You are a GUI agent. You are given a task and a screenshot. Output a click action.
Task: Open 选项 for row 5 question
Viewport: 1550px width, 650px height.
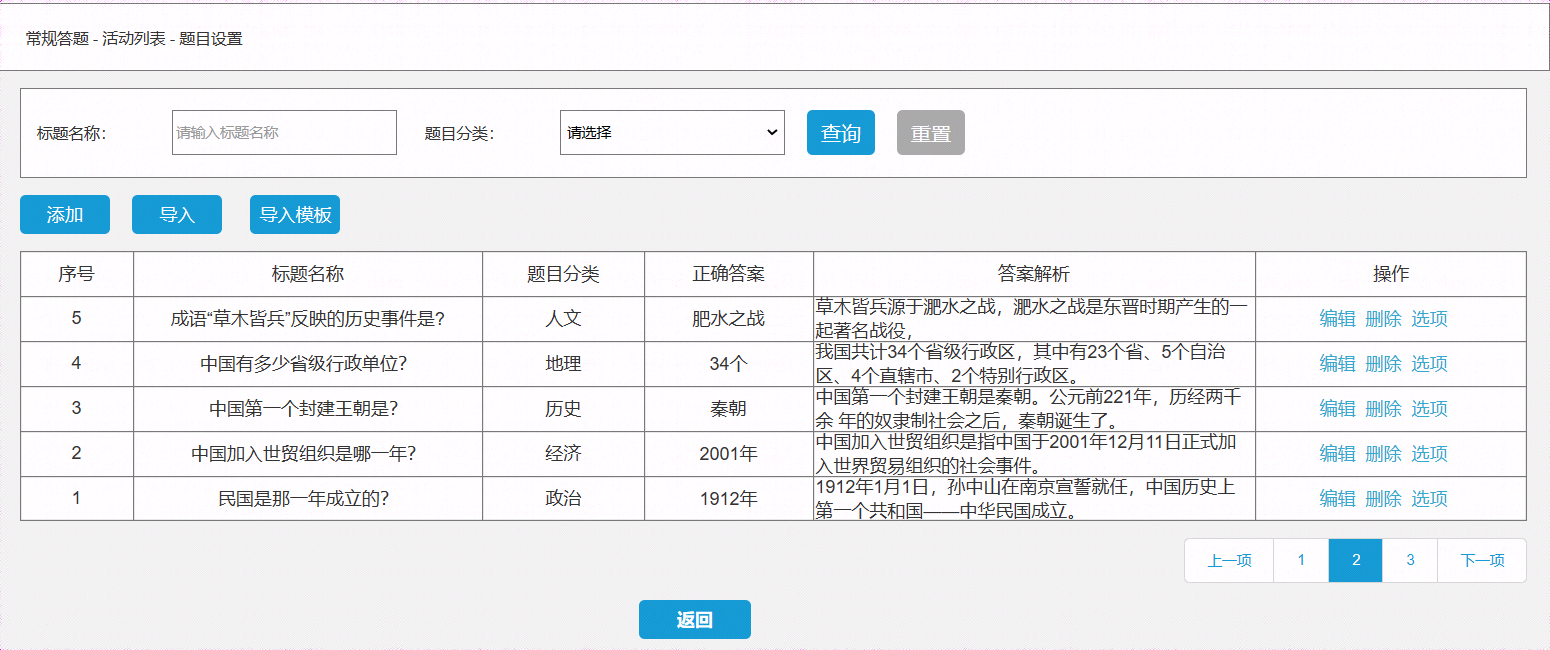[x=1429, y=319]
